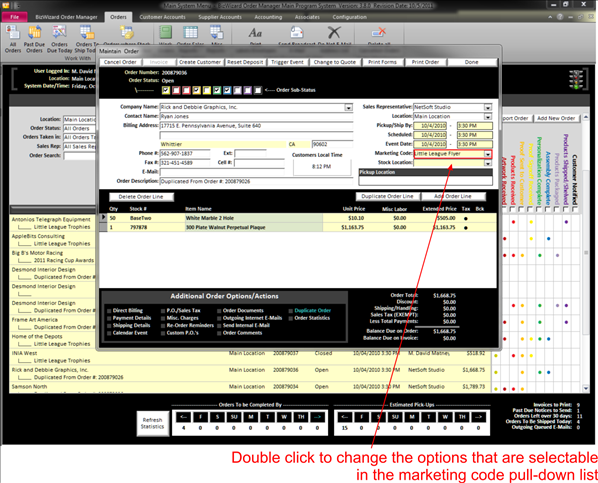Click the ribbon help question mark icon
Image resolution: width=598 pixels, height=483 pixels.
(560, 17)
